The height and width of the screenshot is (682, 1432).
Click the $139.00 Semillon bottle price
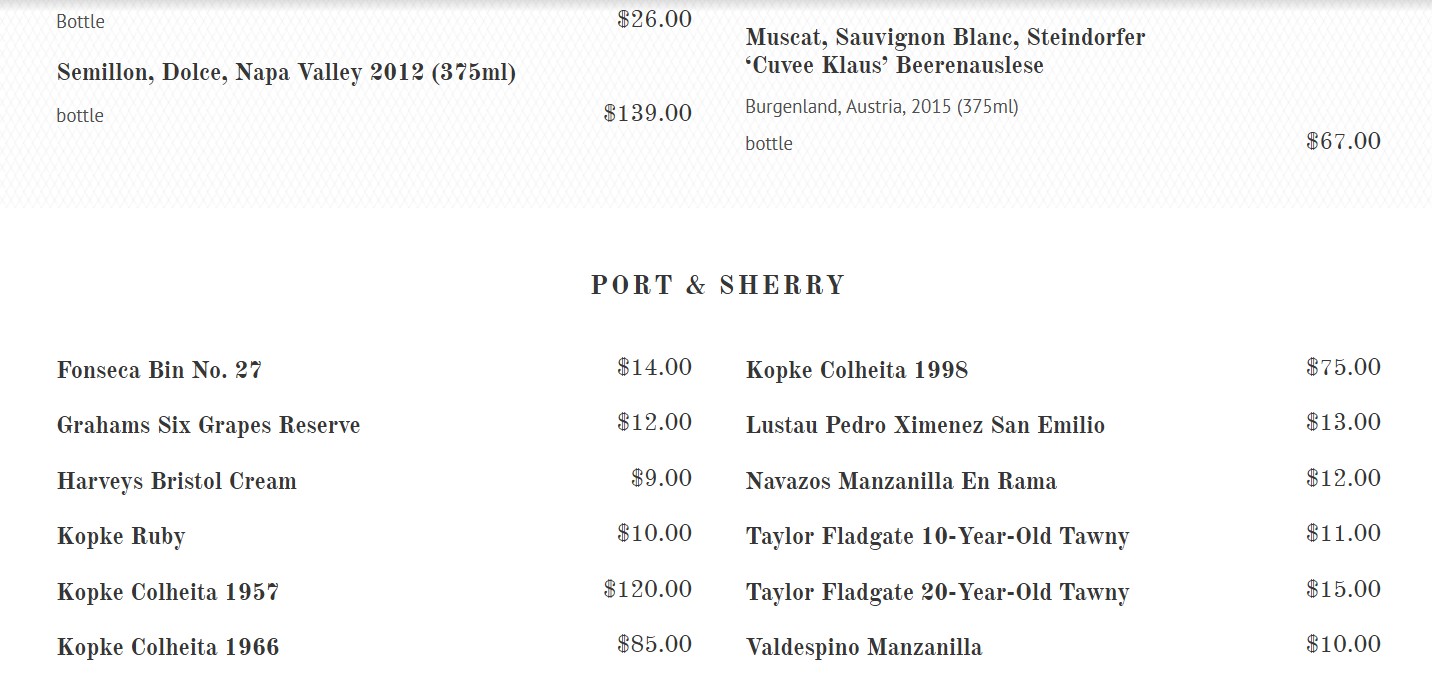[x=648, y=113]
